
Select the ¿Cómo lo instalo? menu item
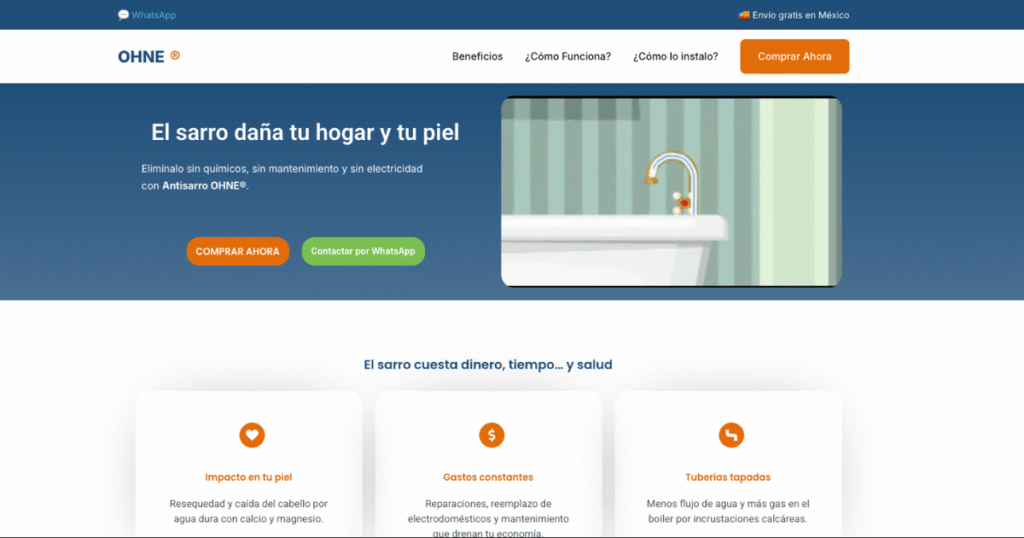(675, 56)
